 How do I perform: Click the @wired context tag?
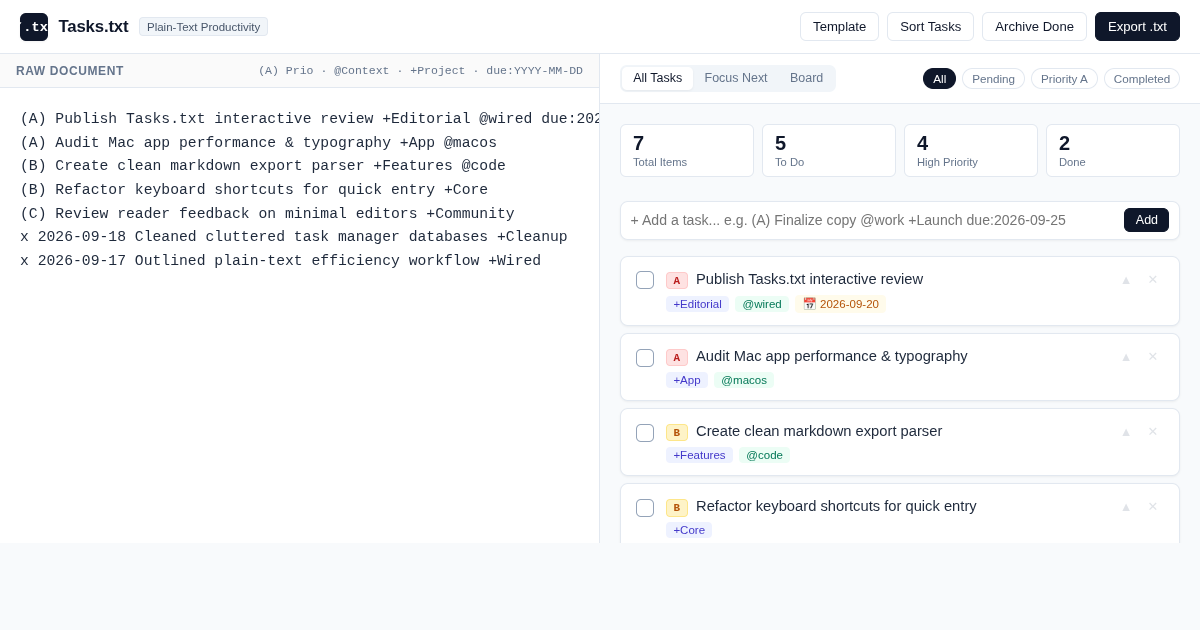click(x=762, y=304)
